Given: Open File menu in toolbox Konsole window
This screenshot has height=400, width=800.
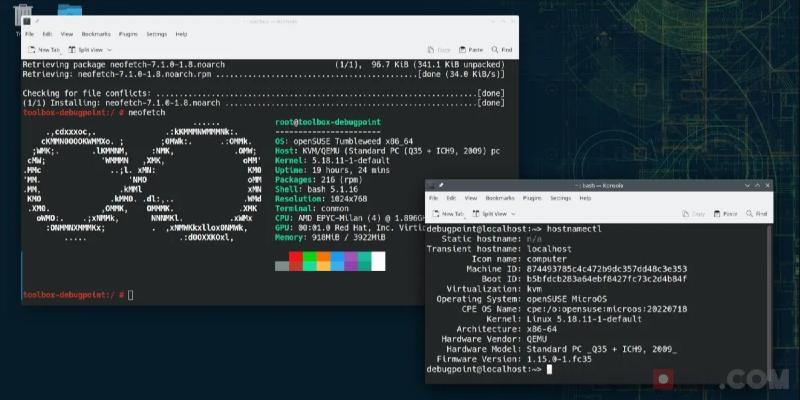Looking at the screenshot, I should [30, 34].
